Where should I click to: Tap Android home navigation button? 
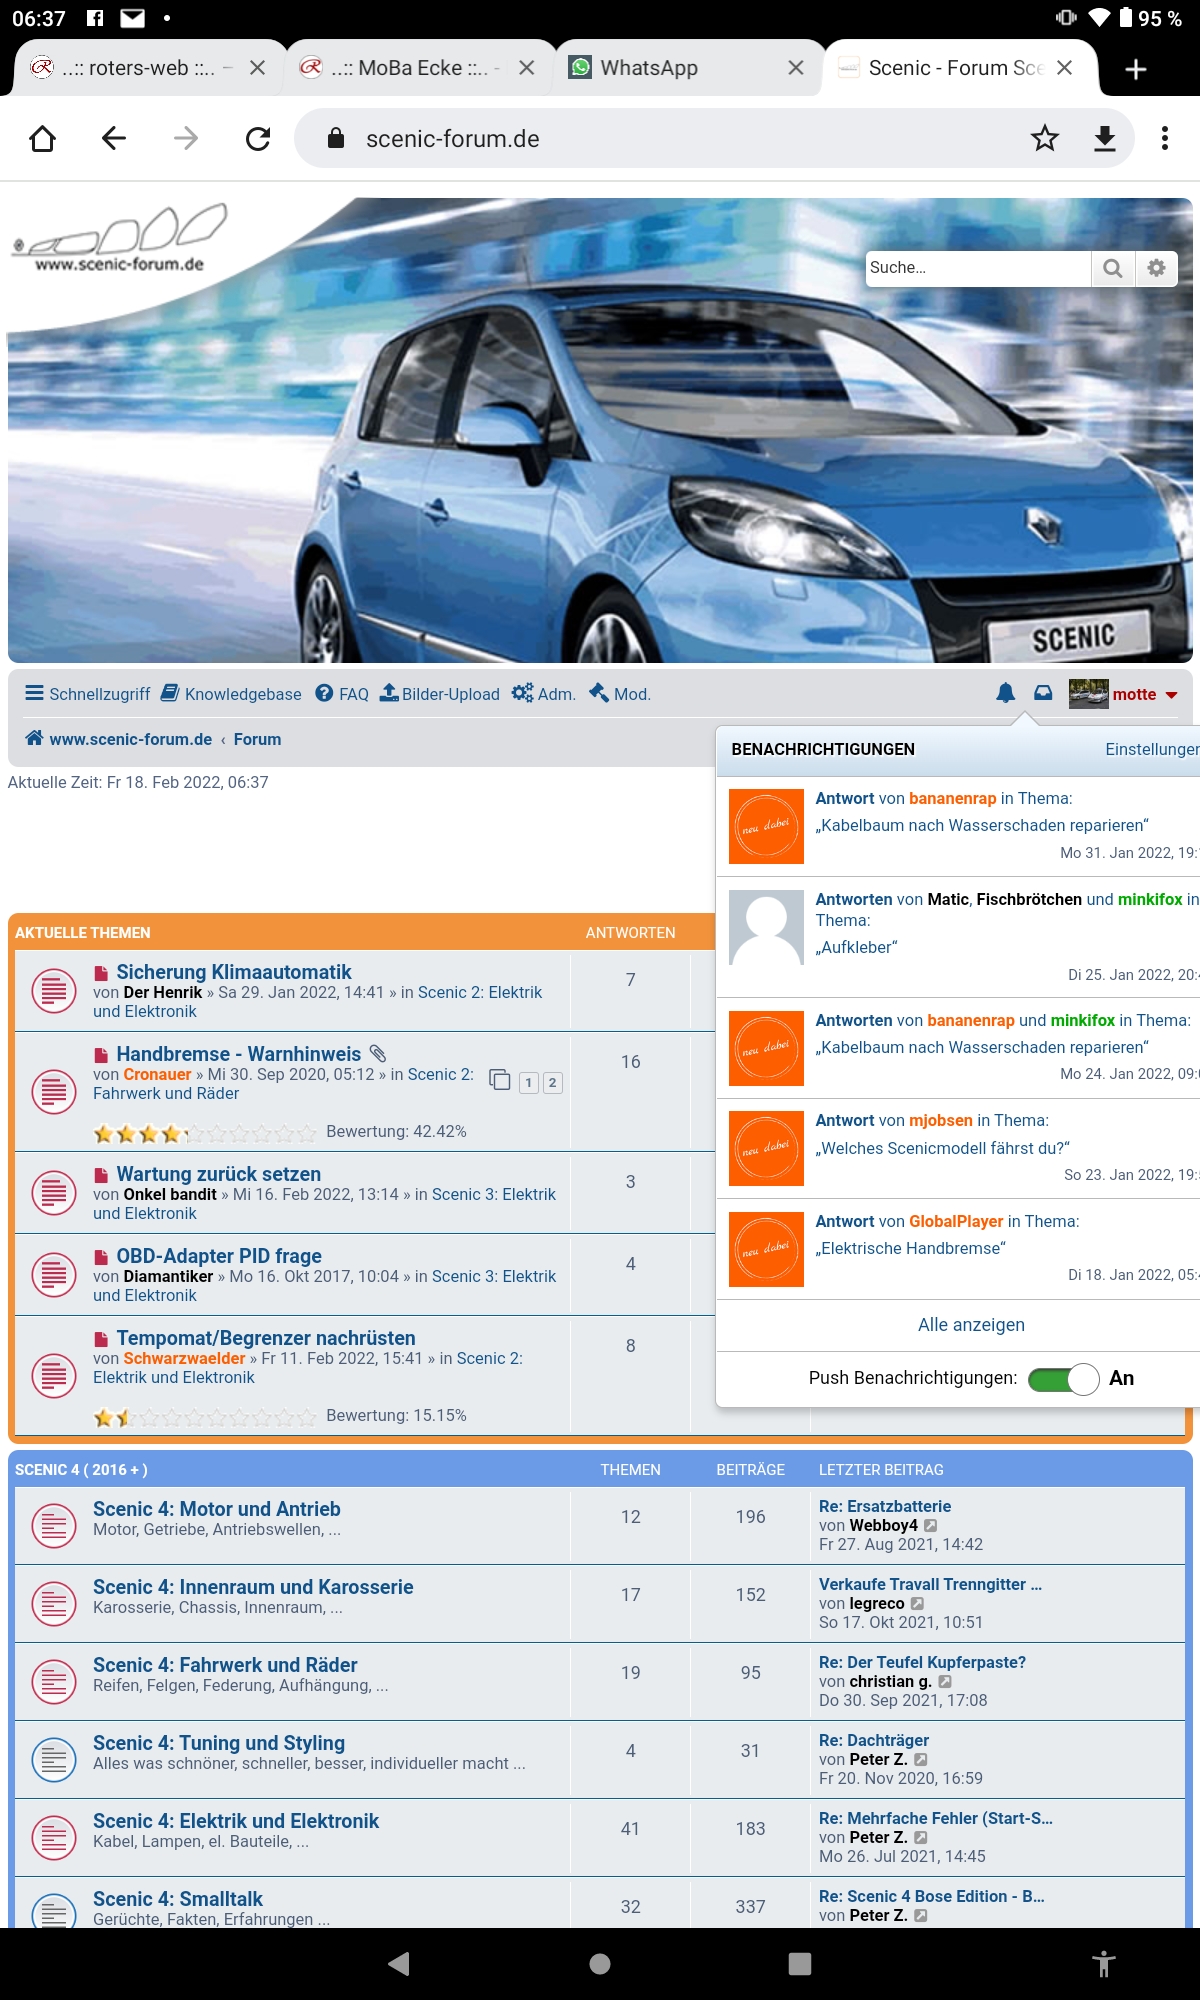(x=600, y=1964)
